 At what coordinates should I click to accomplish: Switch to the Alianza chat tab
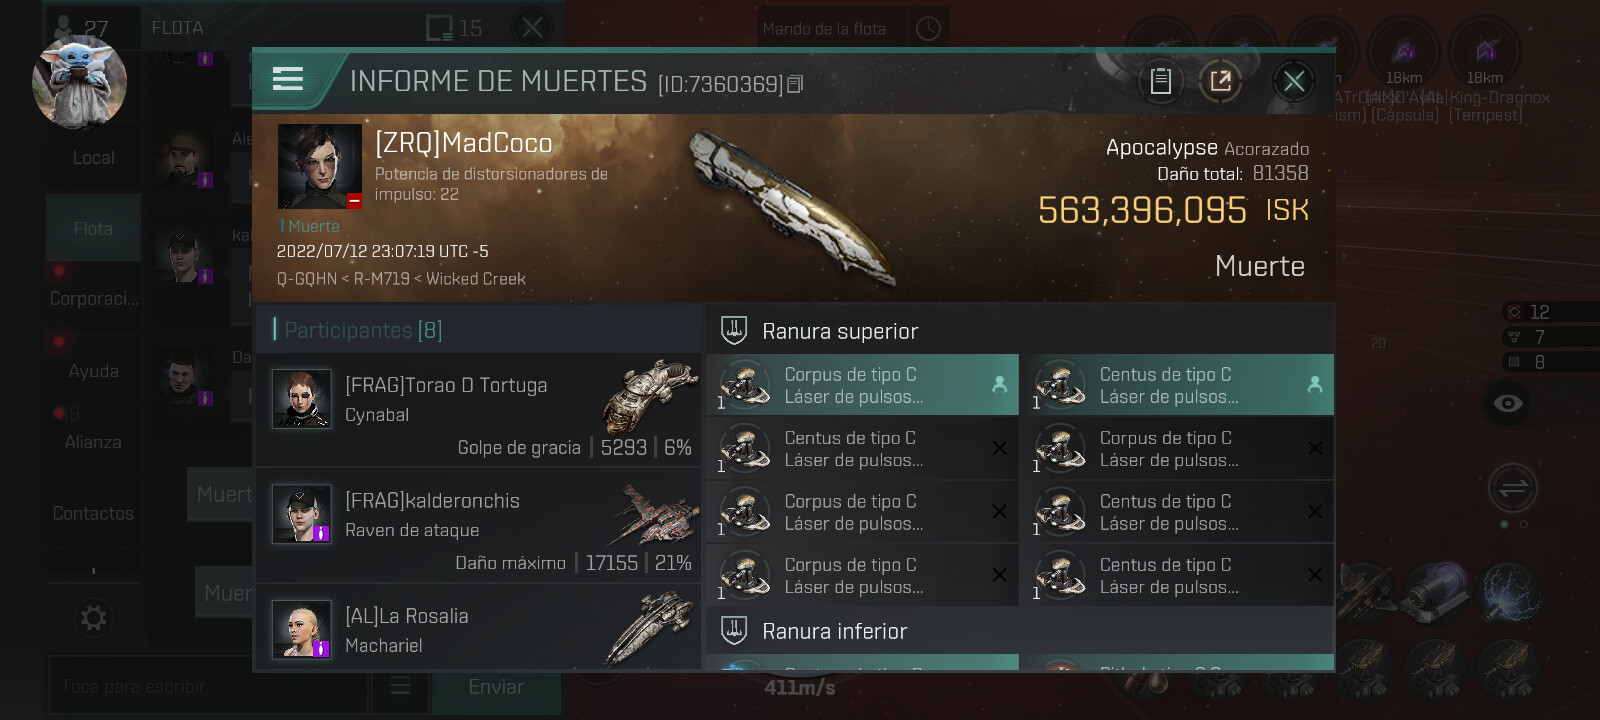(93, 442)
